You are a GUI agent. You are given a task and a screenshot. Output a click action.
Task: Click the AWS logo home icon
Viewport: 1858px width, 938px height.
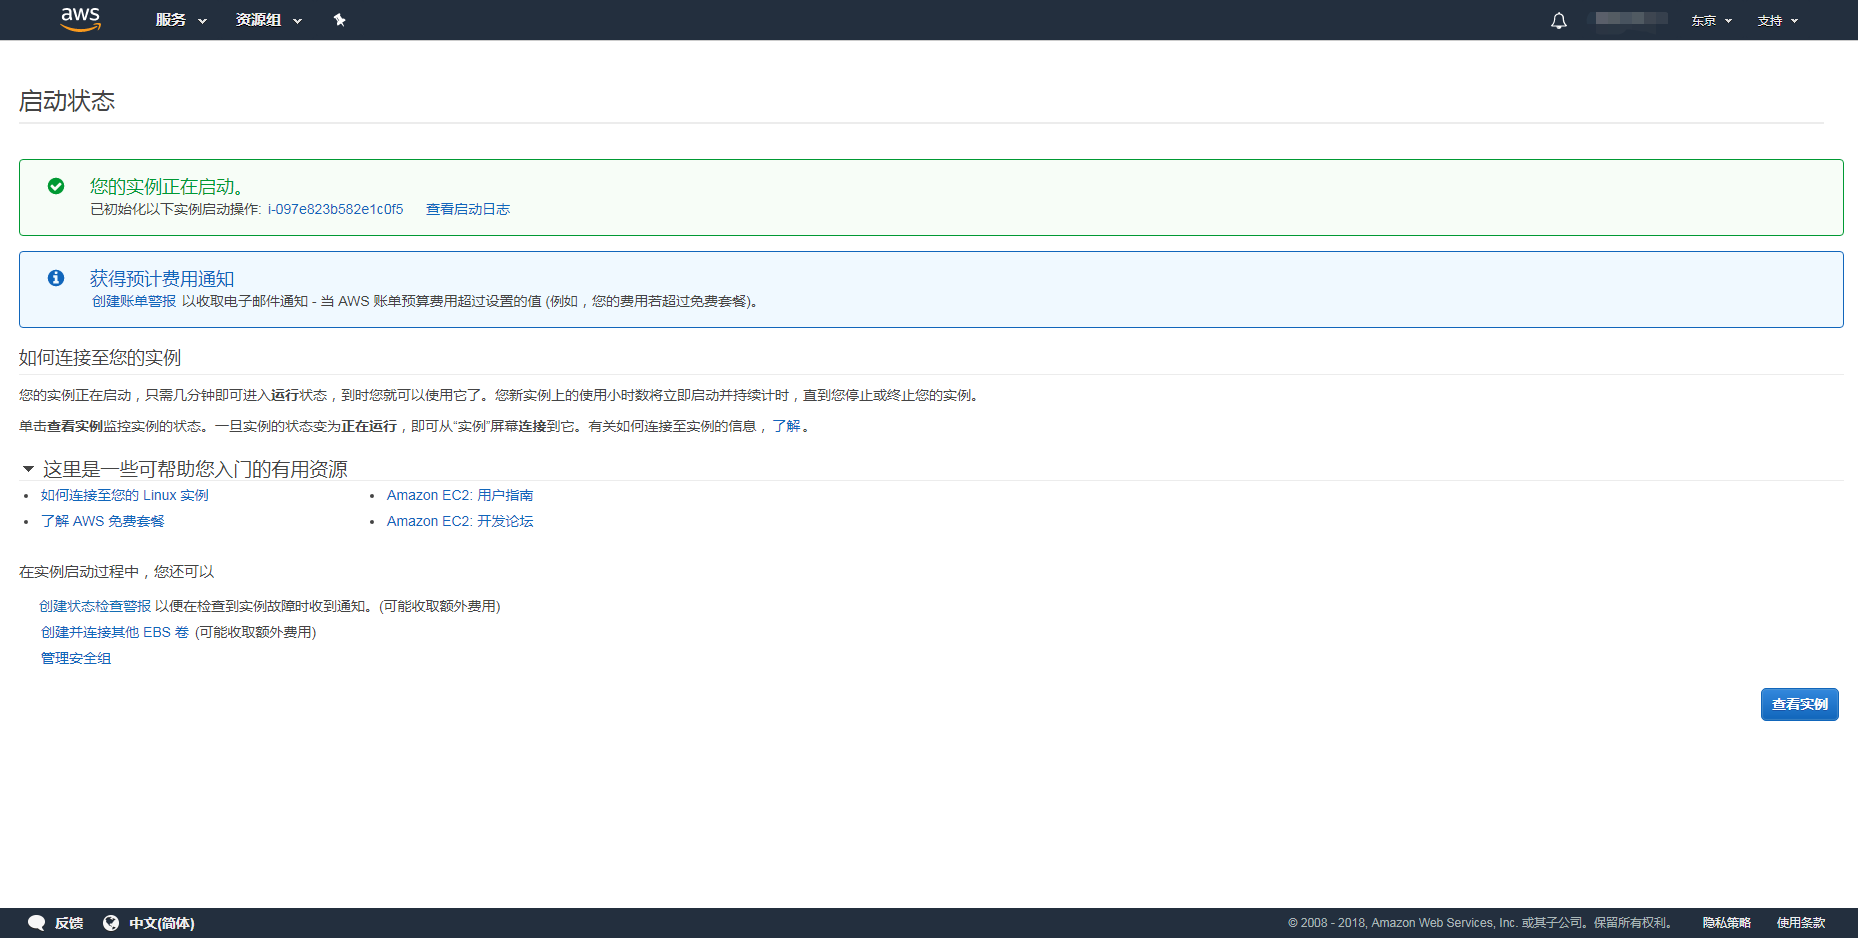pyautogui.click(x=80, y=19)
